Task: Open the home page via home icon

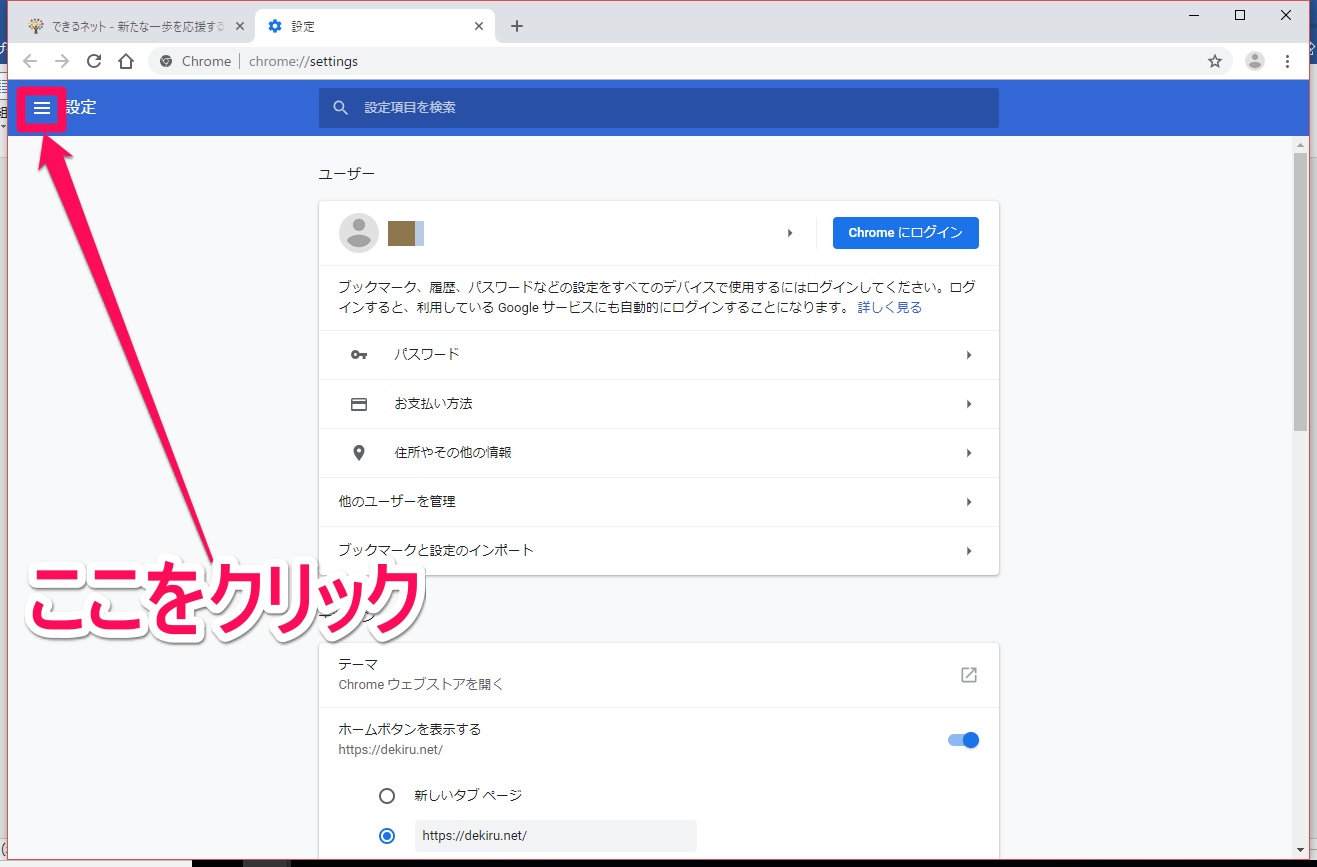Action: pos(126,61)
